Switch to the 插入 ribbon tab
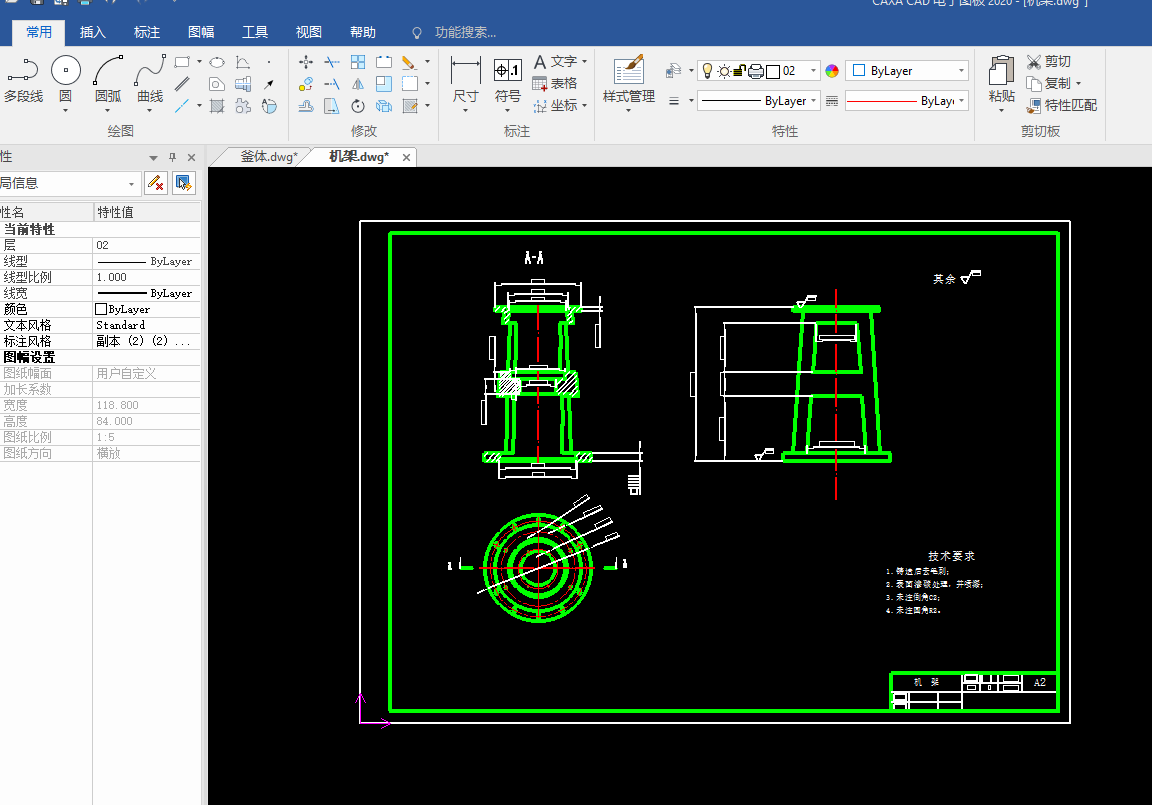Image resolution: width=1152 pixels, height=805 pixels. (93, 32)
